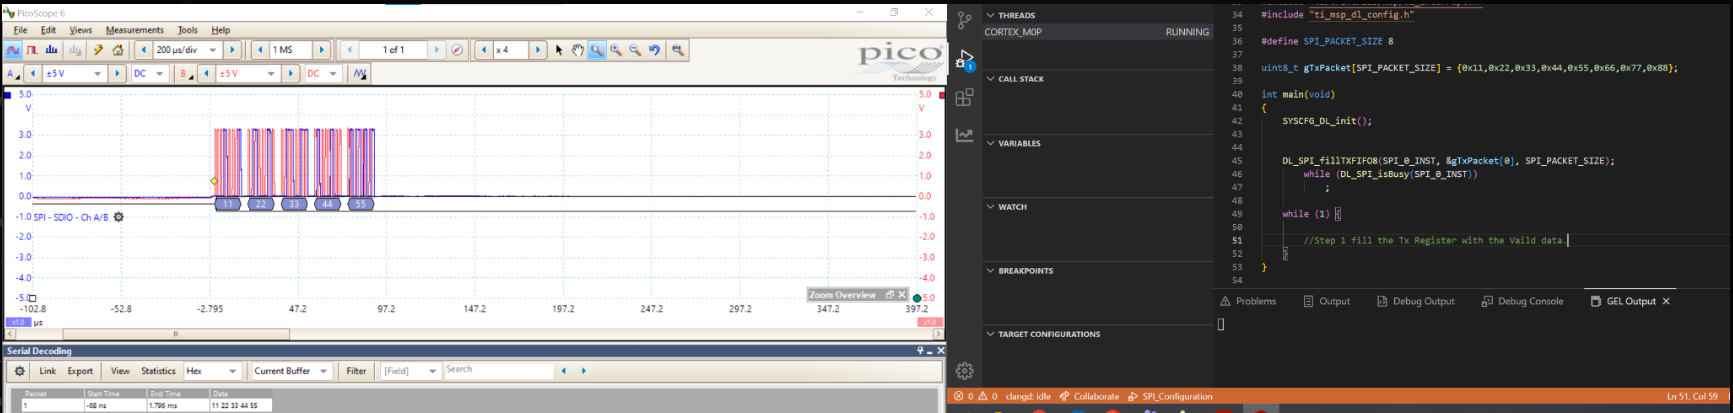Select the Hand pan tool
The width and height of the screenshot is (1733, 413).
(x=578, y=50)
